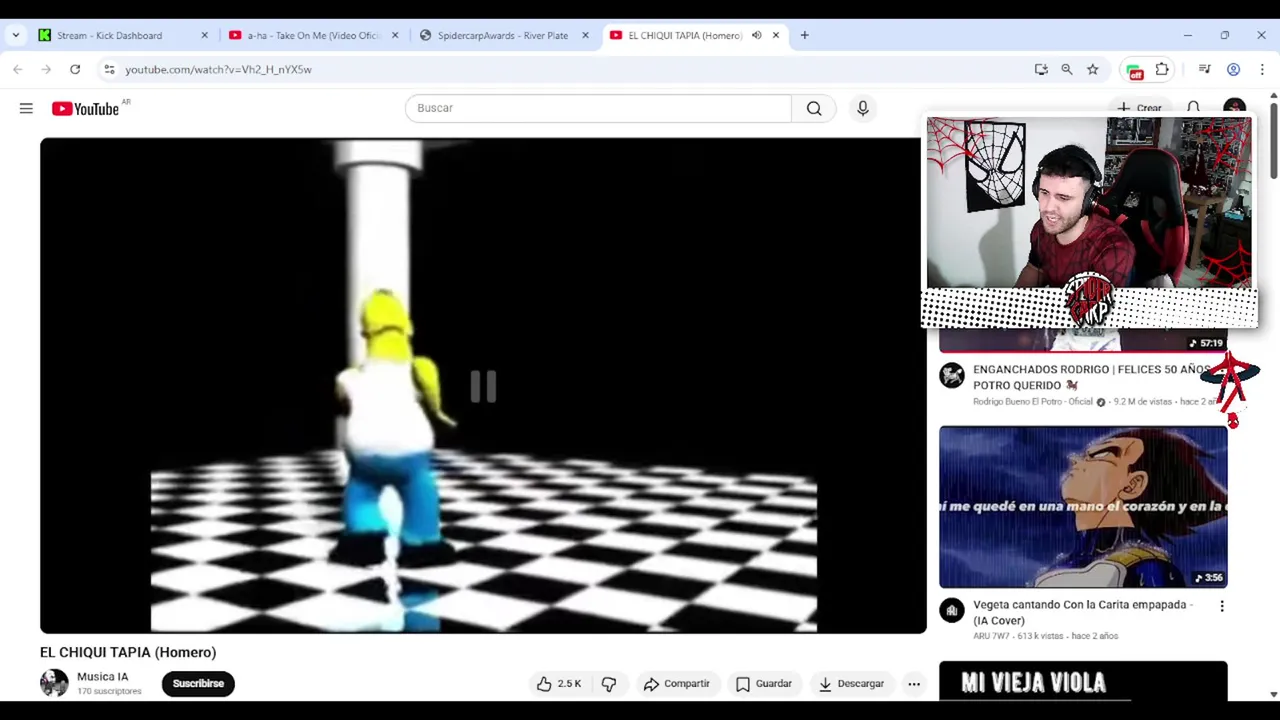Screen dimensions: 1280x720
Task: Open the Musica IA channel name link
Action: tap(103, 677)
